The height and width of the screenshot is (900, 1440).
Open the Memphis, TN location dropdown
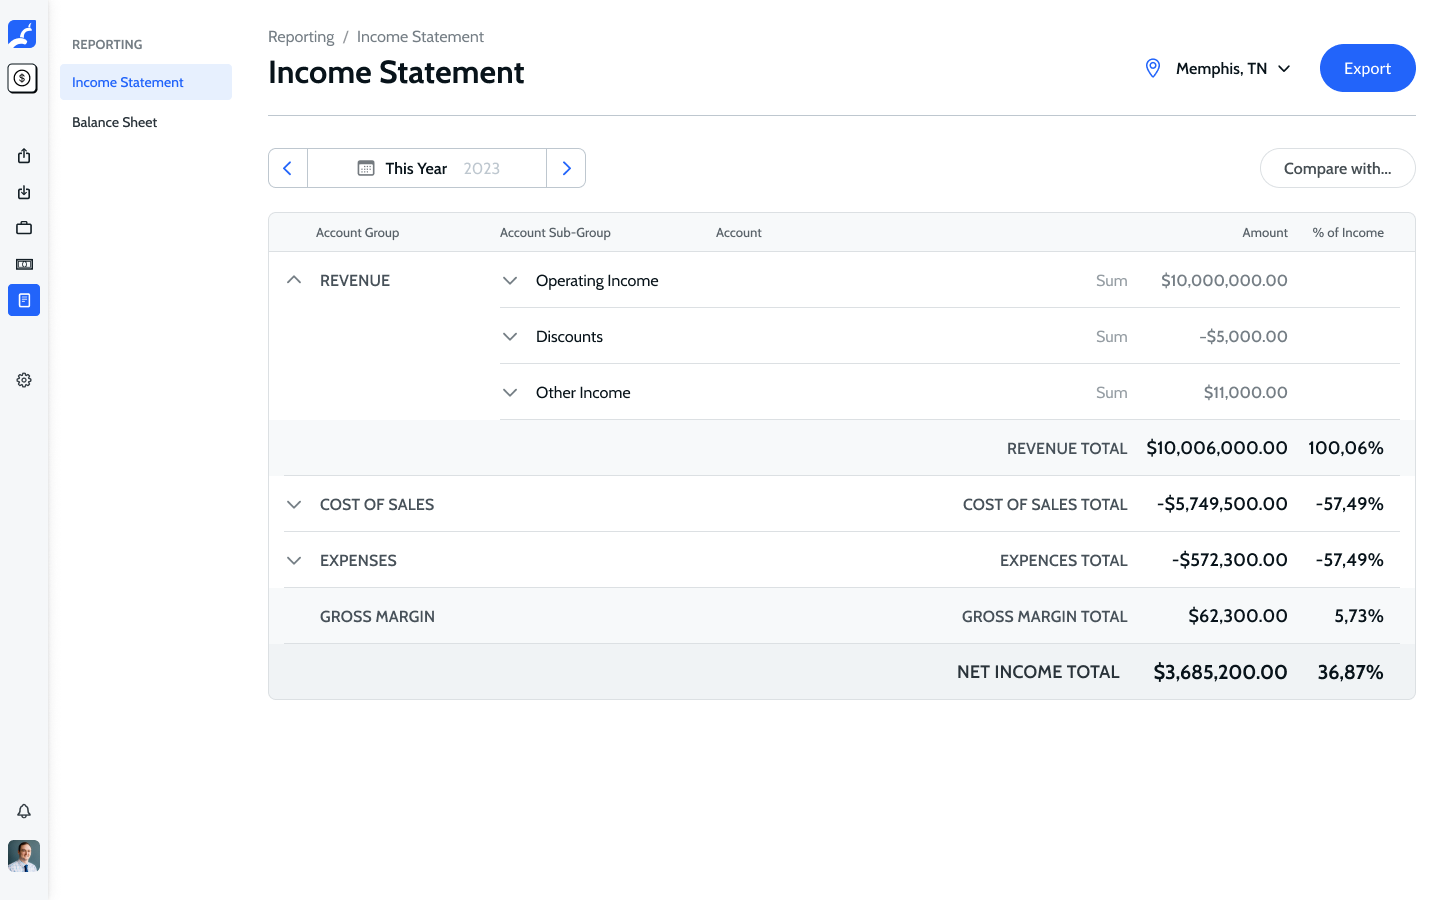click(x=1218, y=68)
